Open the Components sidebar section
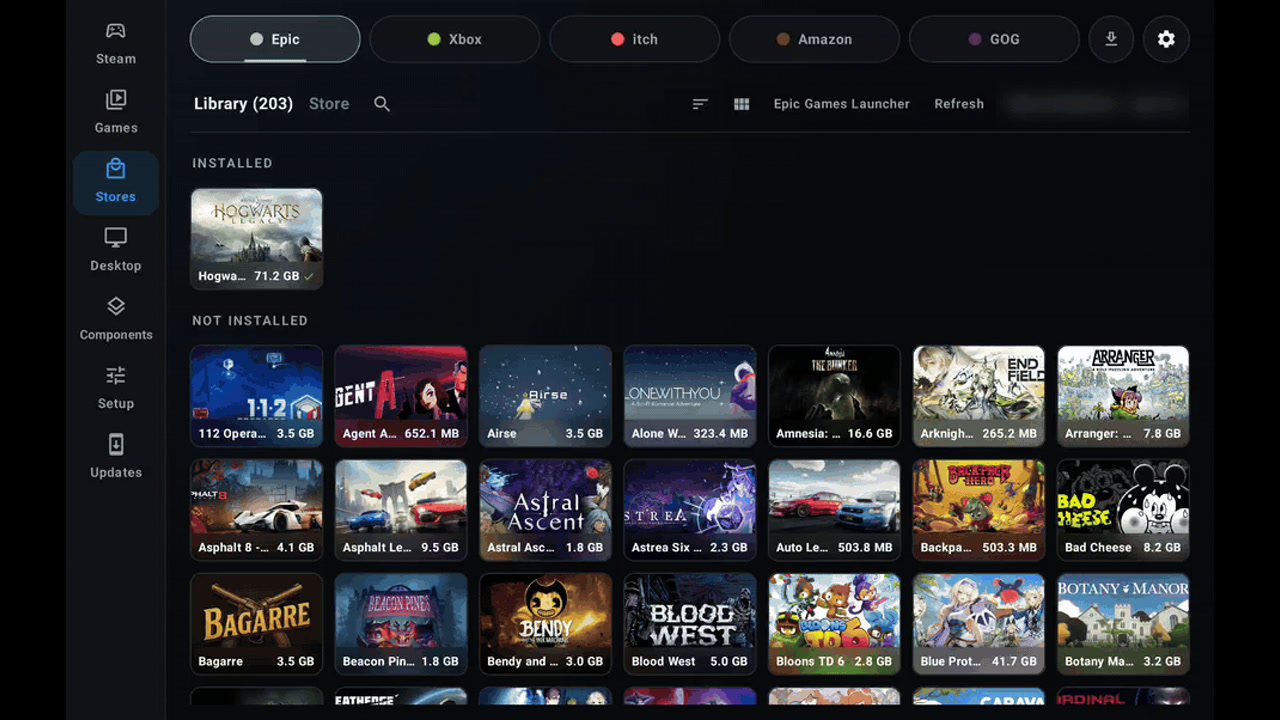This screenshot has height=720, width=1280. (116, 320)
